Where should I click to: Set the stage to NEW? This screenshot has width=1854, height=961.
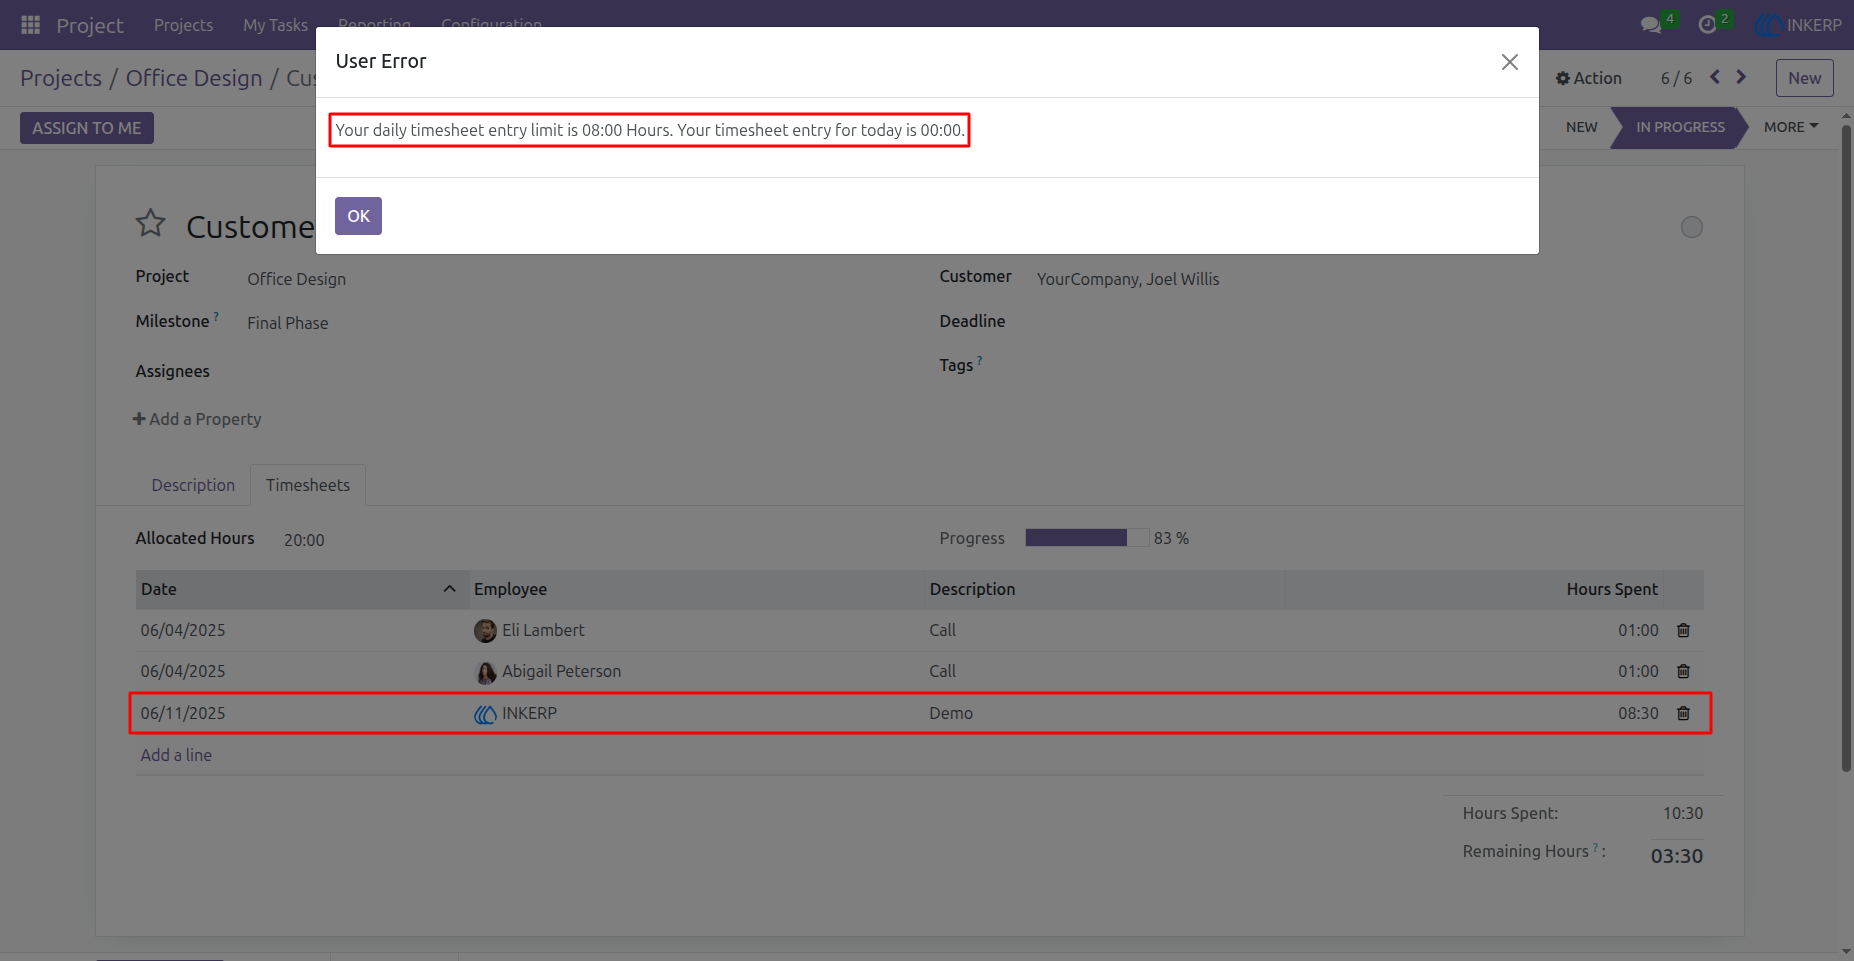click(x=1581, y=127)
